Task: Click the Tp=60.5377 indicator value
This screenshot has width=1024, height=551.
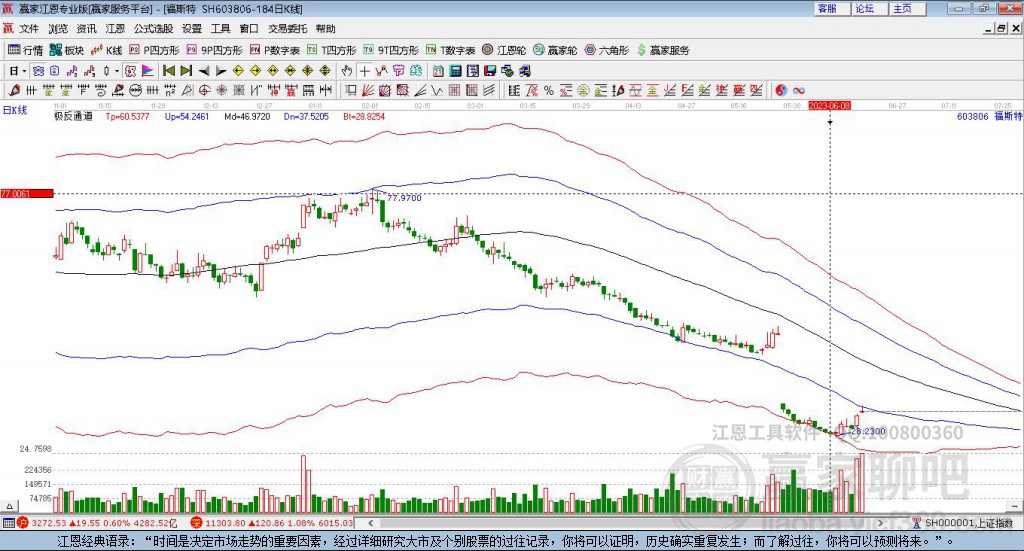Action: tap(127, 116)
